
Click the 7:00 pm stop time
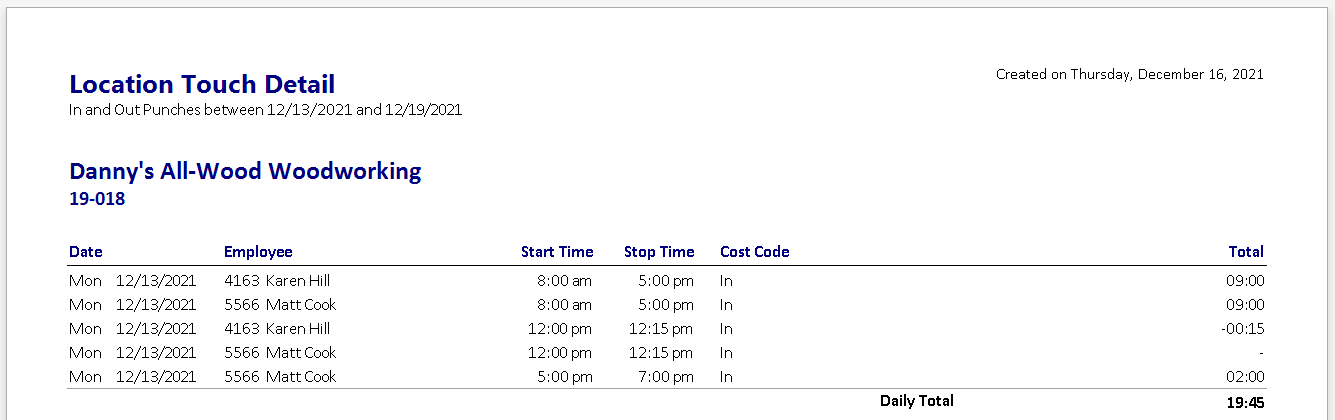click(x=662, y=377)
